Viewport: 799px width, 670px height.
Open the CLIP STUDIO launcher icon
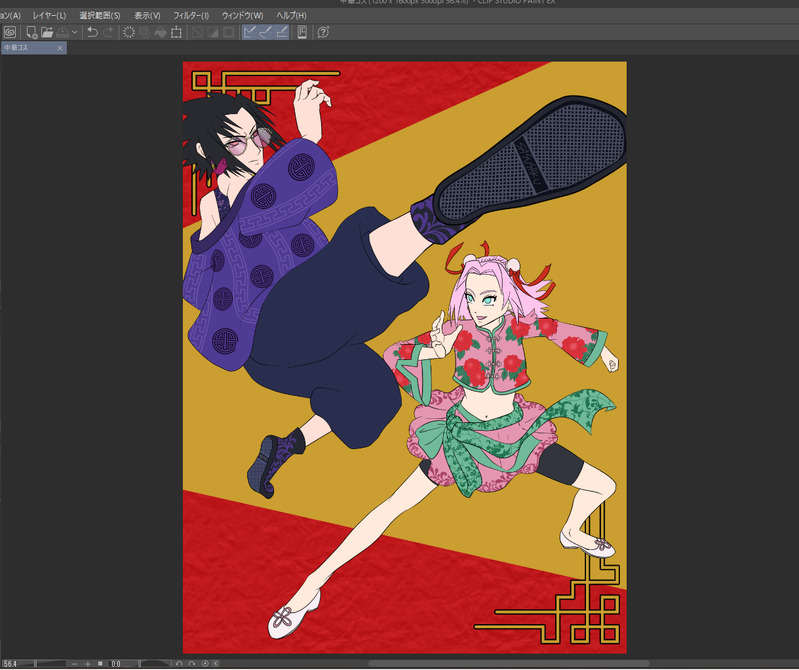click(x=10, y=32)
